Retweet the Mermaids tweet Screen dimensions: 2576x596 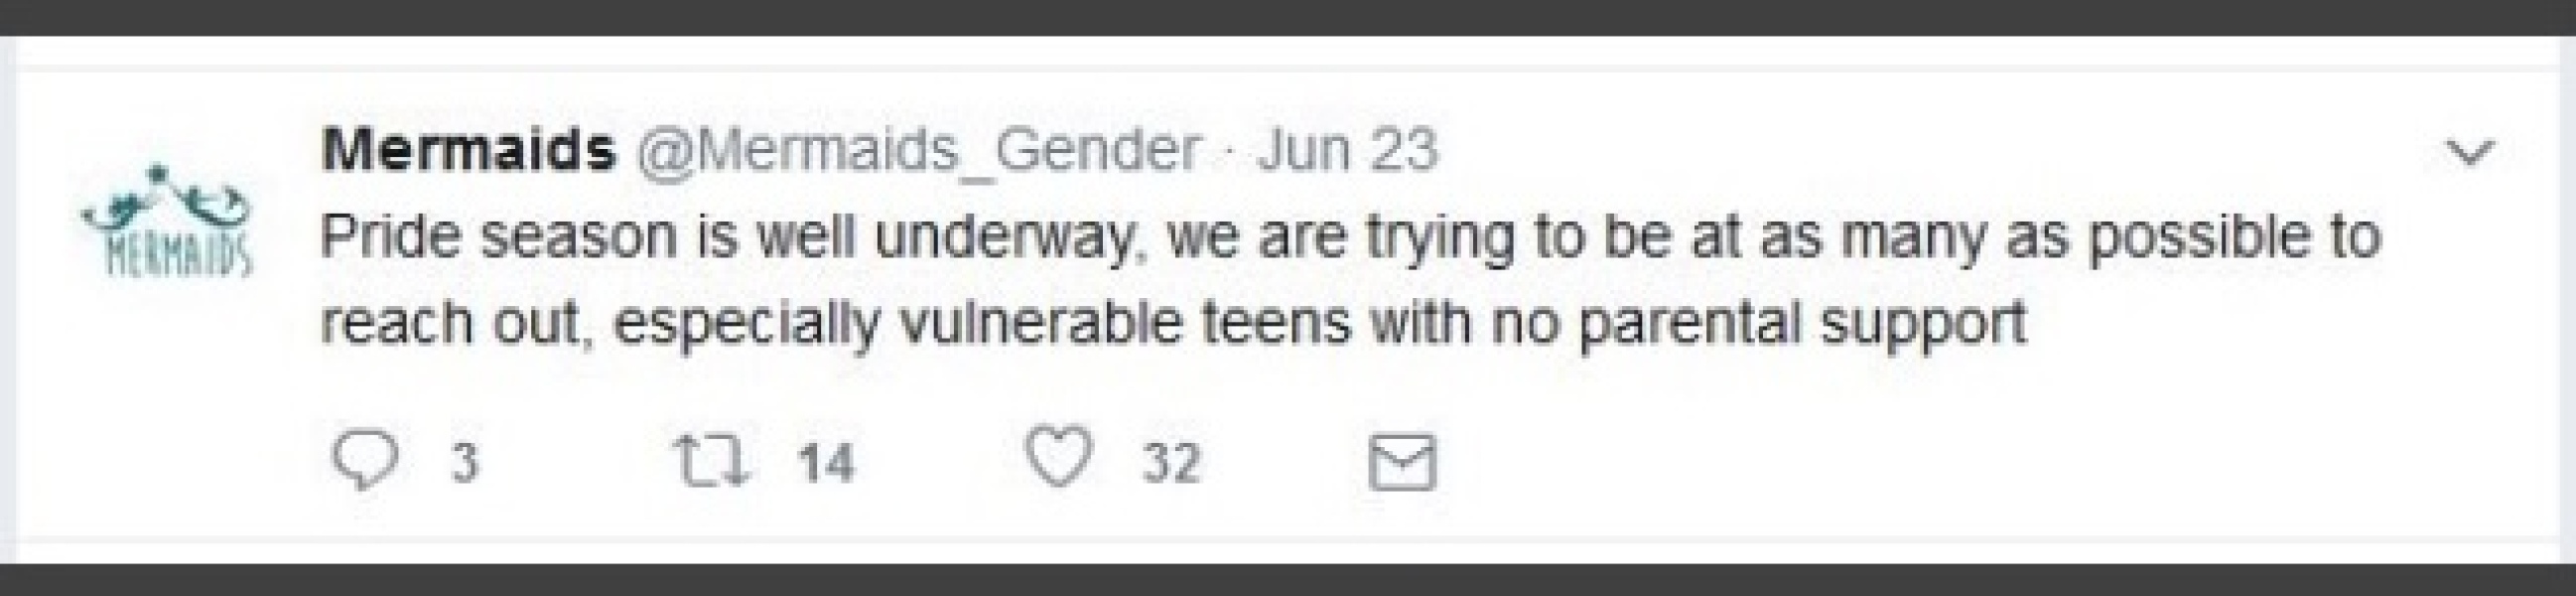(x=712, y=463)
